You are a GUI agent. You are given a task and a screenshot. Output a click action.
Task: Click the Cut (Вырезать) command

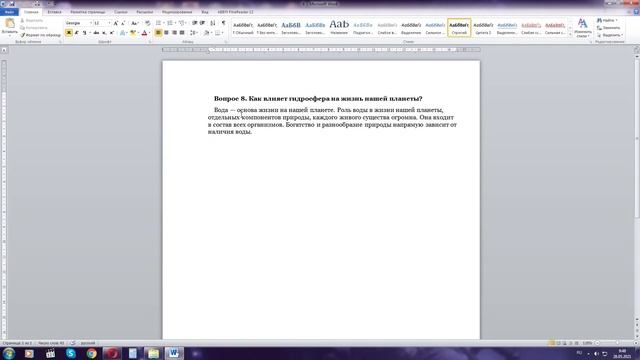point(32,20)
